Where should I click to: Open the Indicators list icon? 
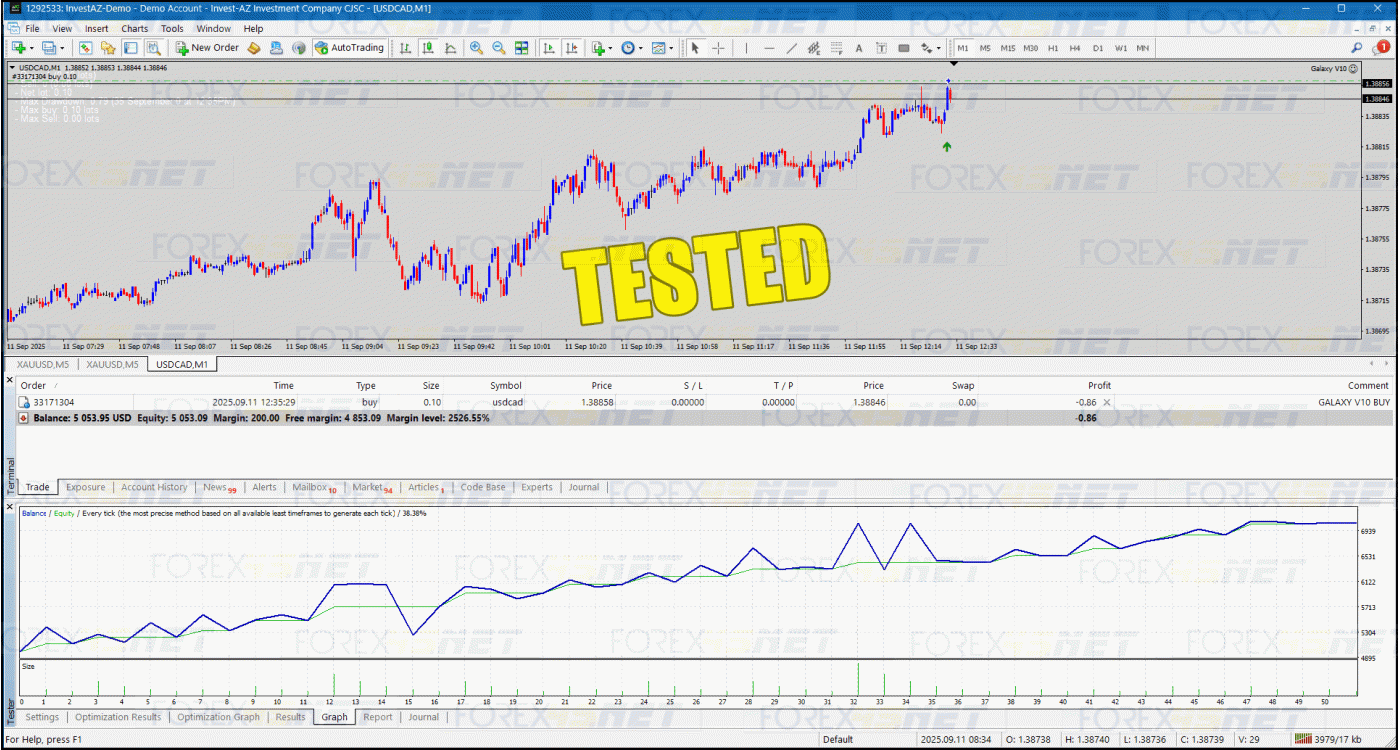597,47
